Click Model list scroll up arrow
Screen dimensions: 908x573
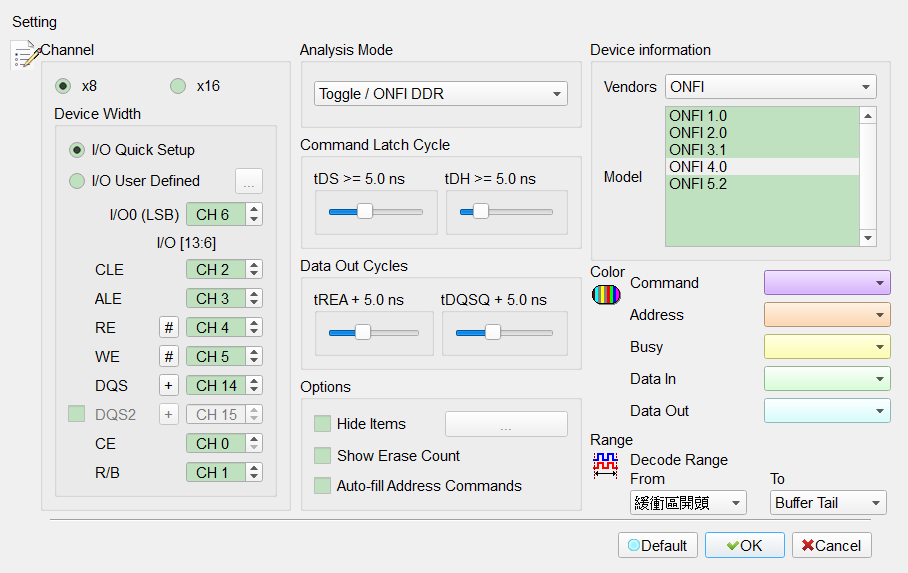[867, 116]
